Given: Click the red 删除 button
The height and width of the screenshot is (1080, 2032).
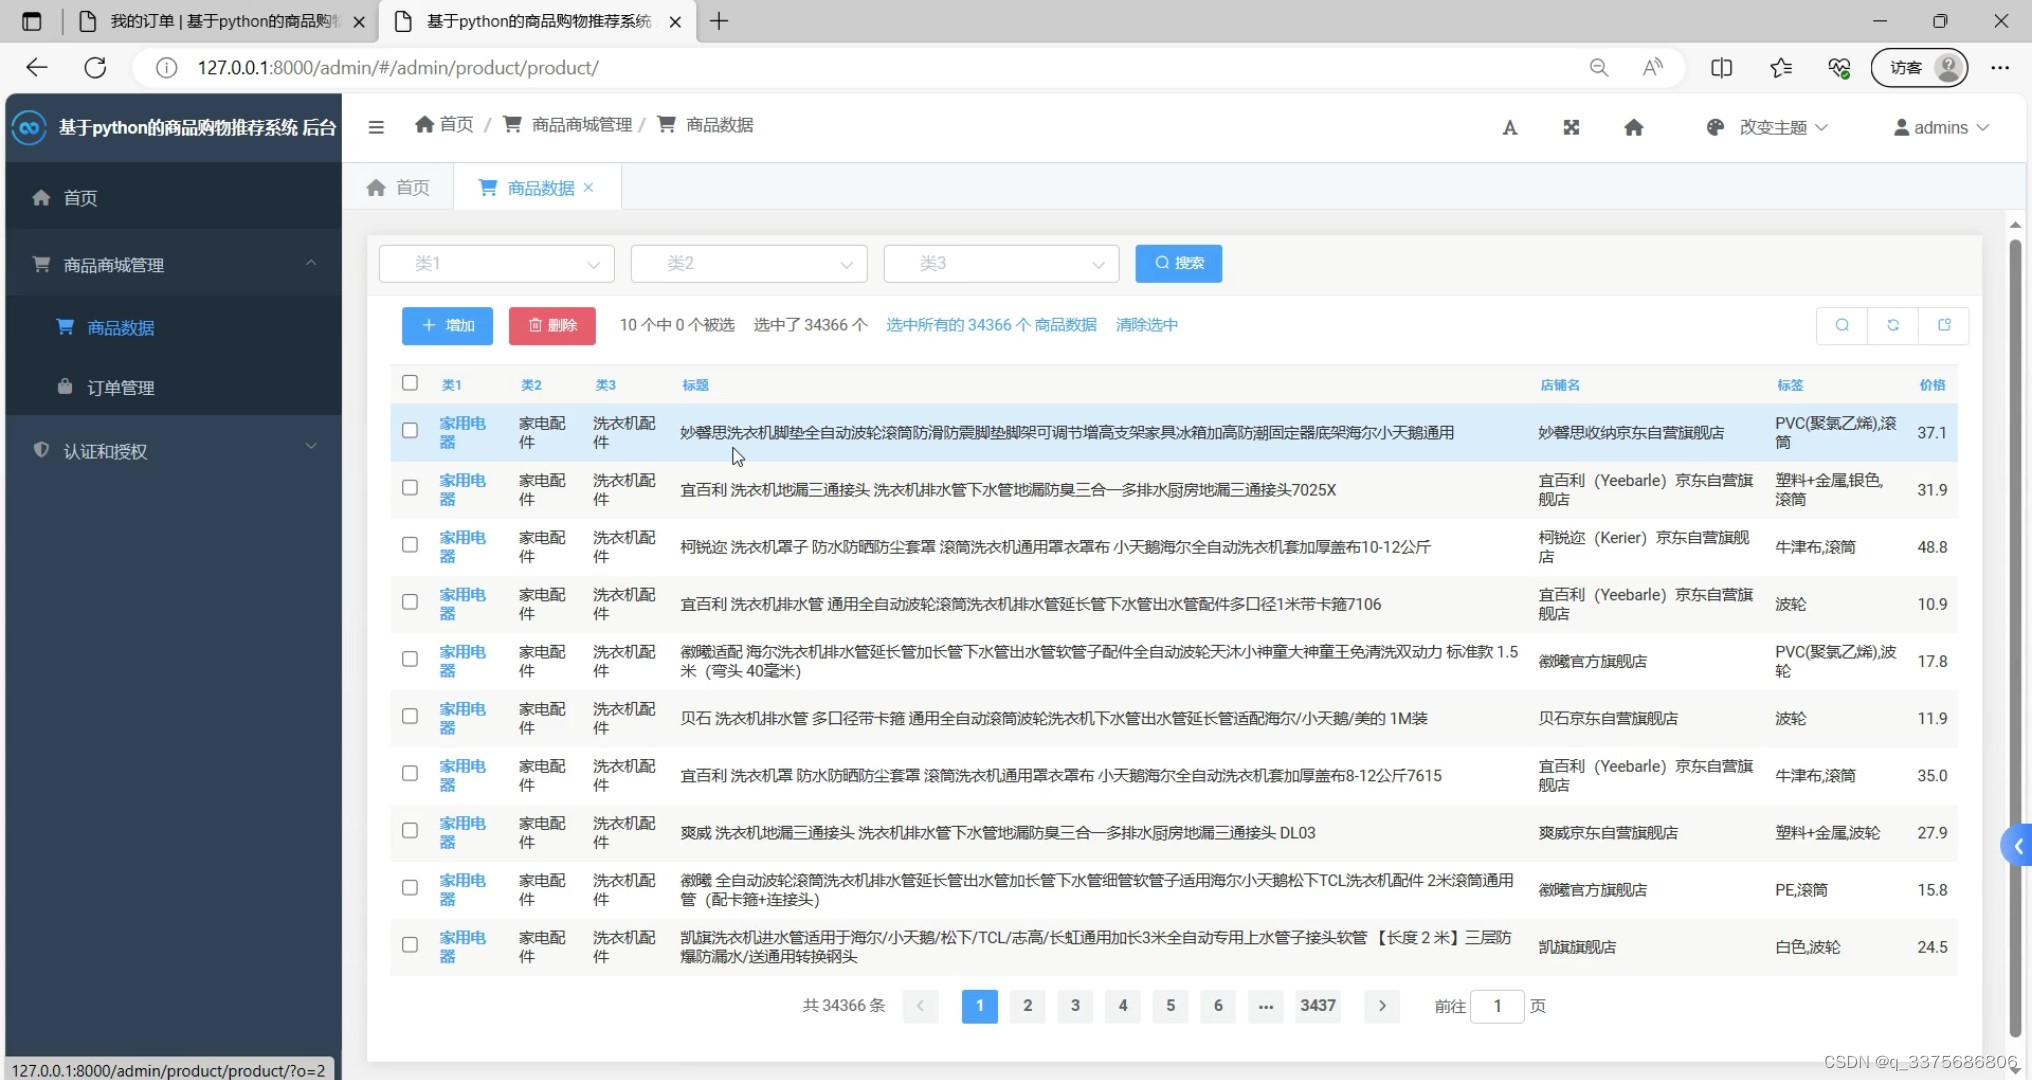Looking at the screenshot, I should click(x=552, y=326).
